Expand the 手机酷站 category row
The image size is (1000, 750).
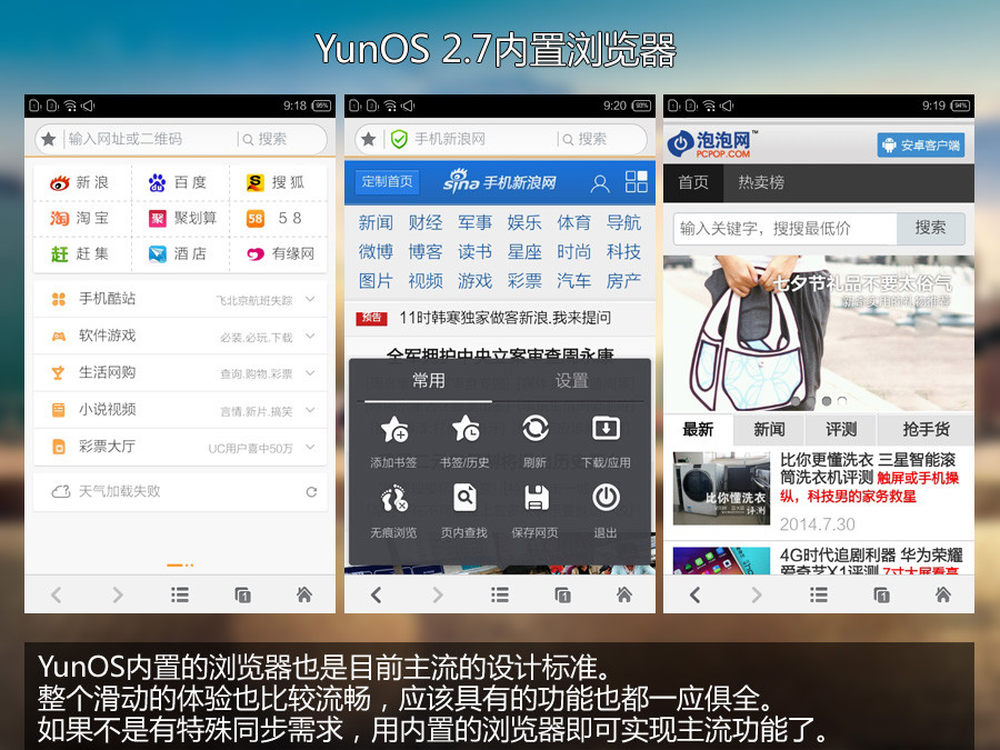pos(180,298)
